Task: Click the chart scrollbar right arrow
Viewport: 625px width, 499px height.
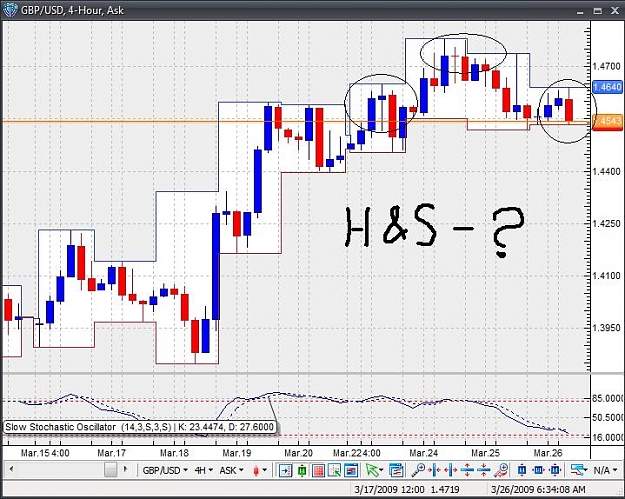Action: pos(125,469)
